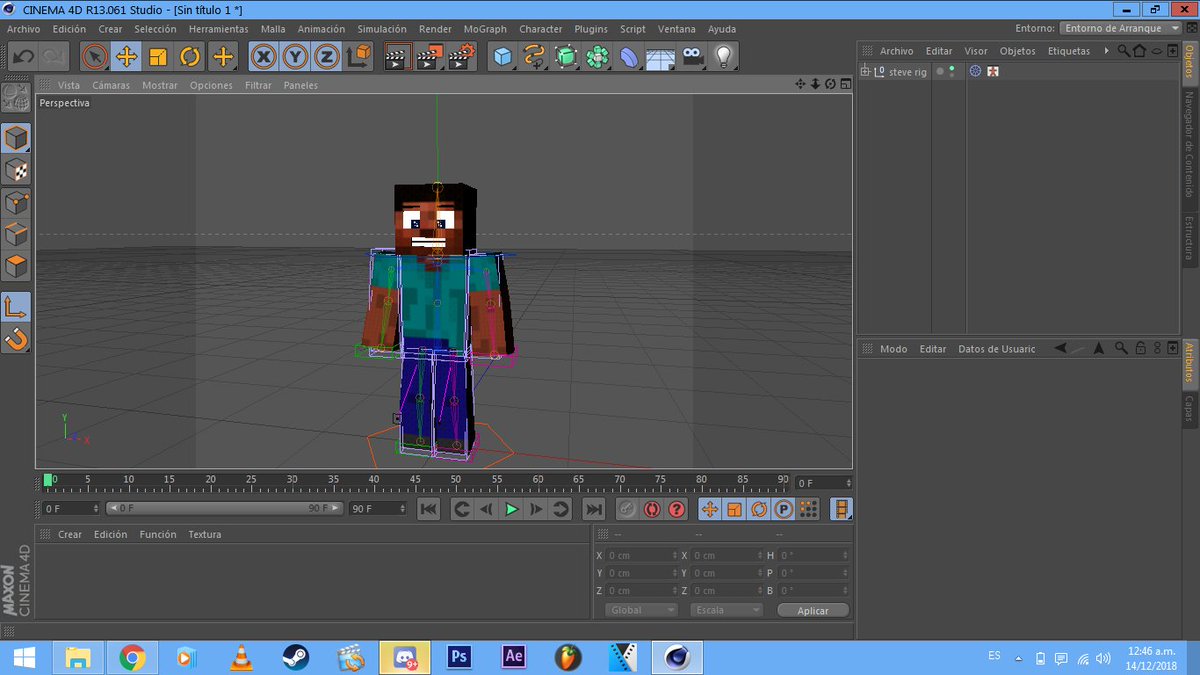This screenshot has height=675, width=1200.
Task: Open the Escala coordinate dropdown
Action: (x=726, y=609)
